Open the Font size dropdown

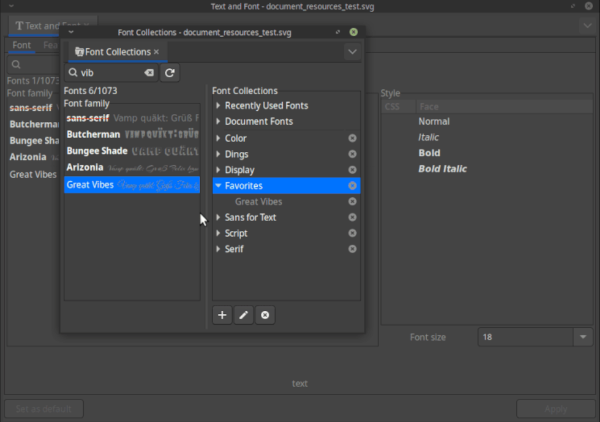[x=584, y=338]
